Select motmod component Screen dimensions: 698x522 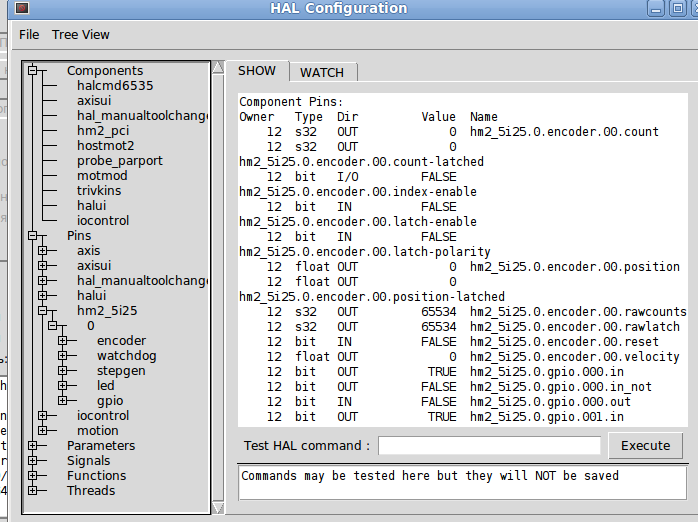102,176
